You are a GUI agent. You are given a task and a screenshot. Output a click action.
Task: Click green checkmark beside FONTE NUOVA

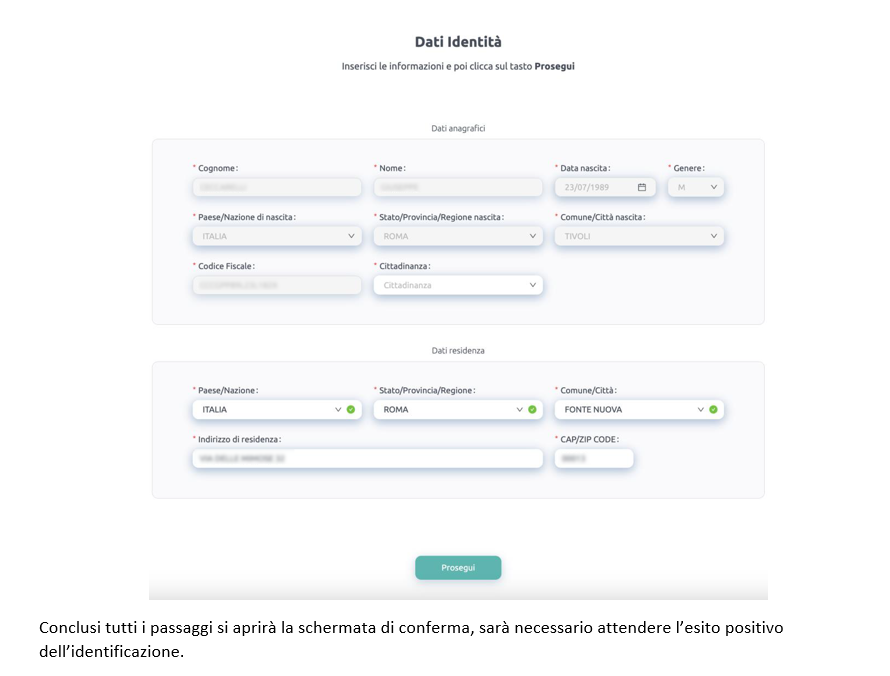coord(713,409)
